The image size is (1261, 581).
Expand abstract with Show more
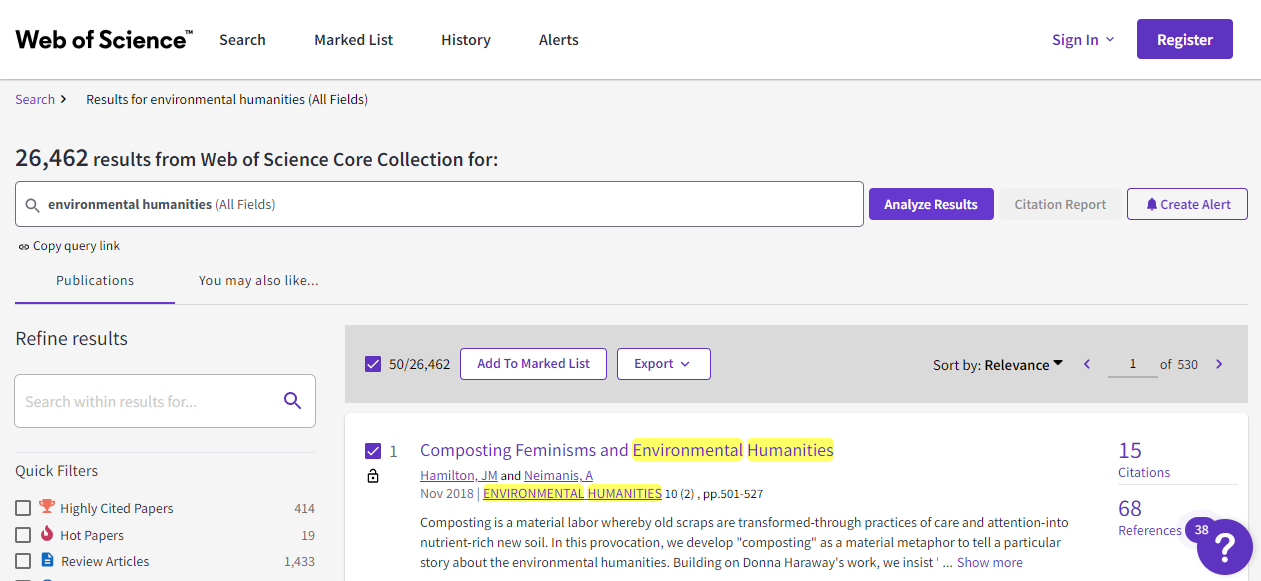(x=990, y=562)
